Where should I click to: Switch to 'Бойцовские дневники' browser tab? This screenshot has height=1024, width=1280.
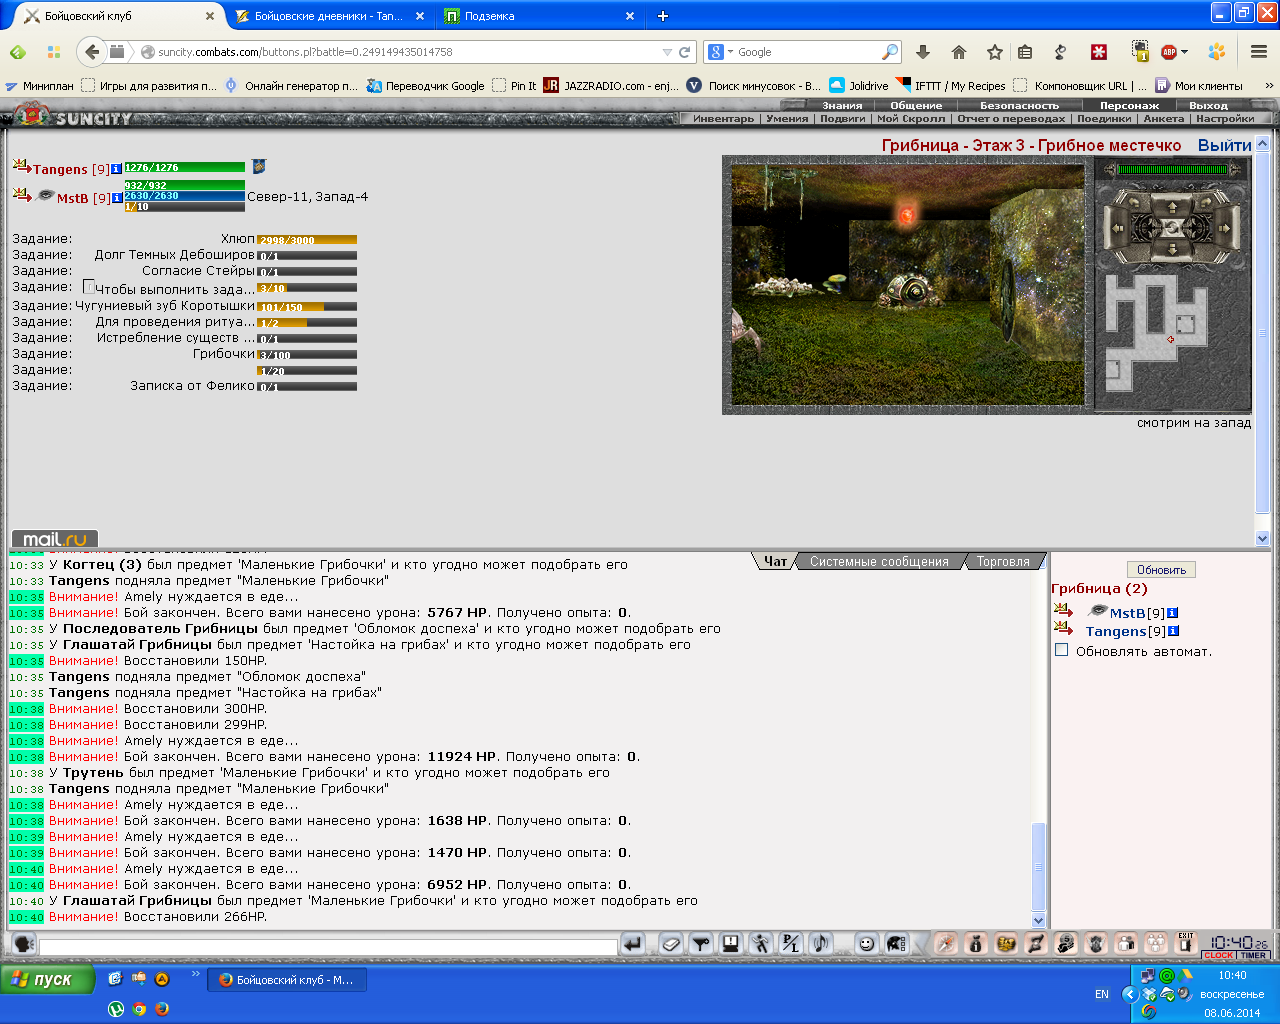coord(329,16)
